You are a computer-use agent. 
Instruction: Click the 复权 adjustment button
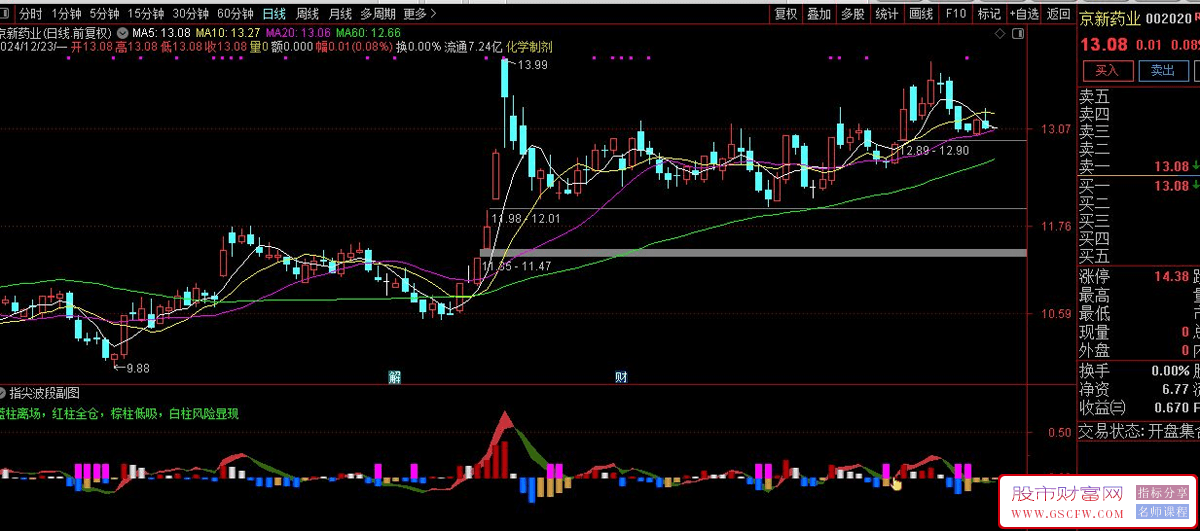pyautogui.click(x=786, y=14)
